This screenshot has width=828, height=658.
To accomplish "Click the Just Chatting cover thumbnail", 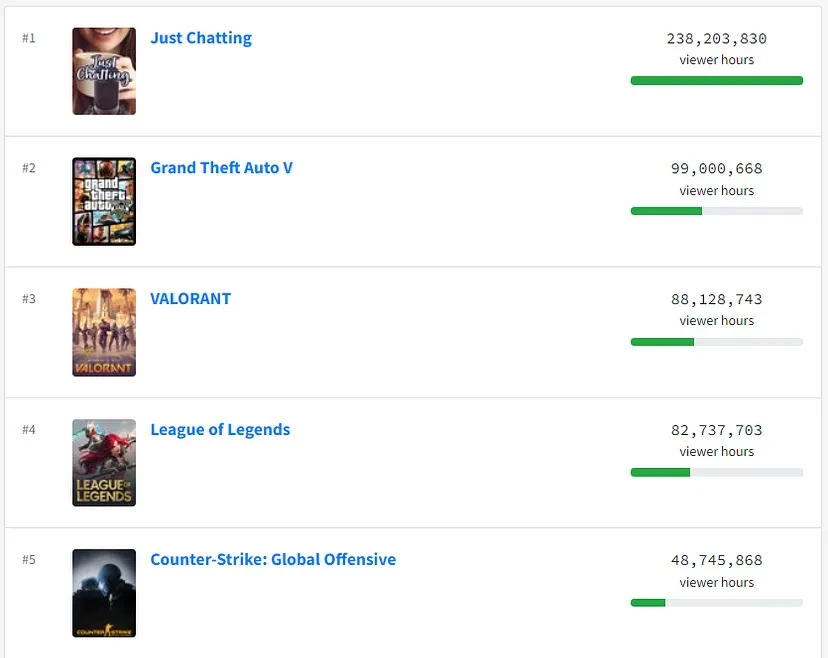I will tap(104, 71).
